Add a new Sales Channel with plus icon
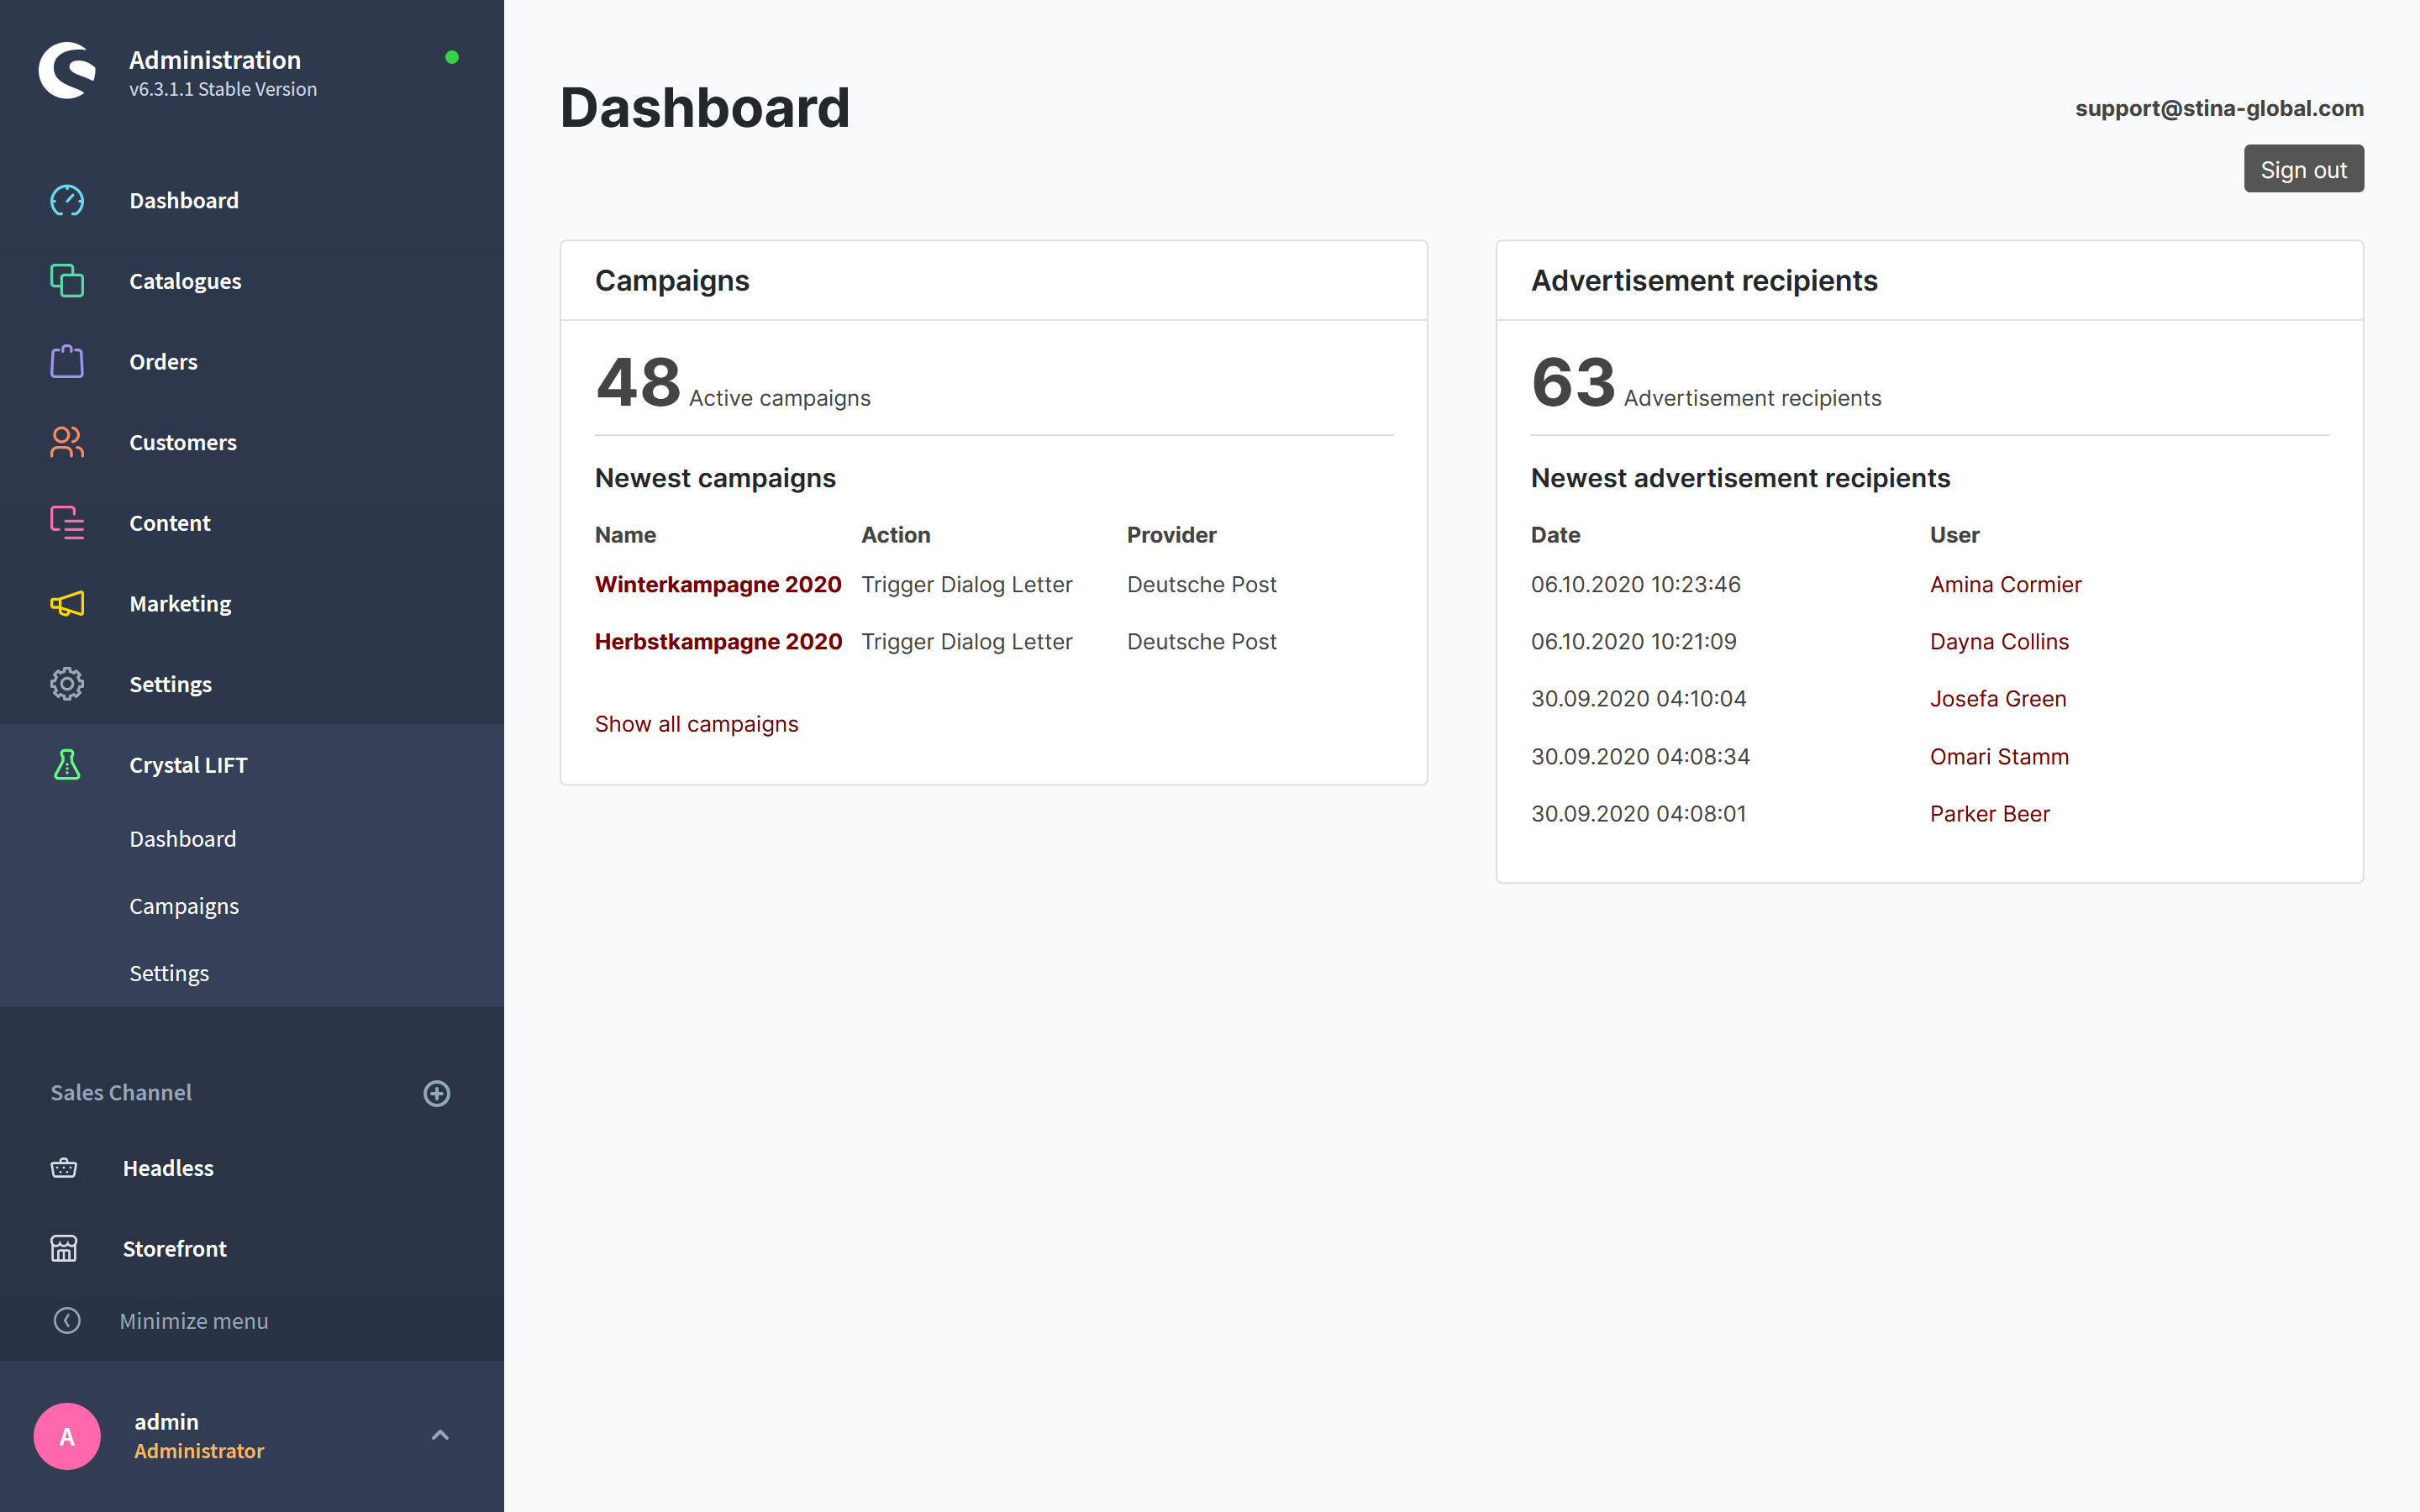The width and height of the screenshot is (2420, 1512). (x=437, y=1093)
